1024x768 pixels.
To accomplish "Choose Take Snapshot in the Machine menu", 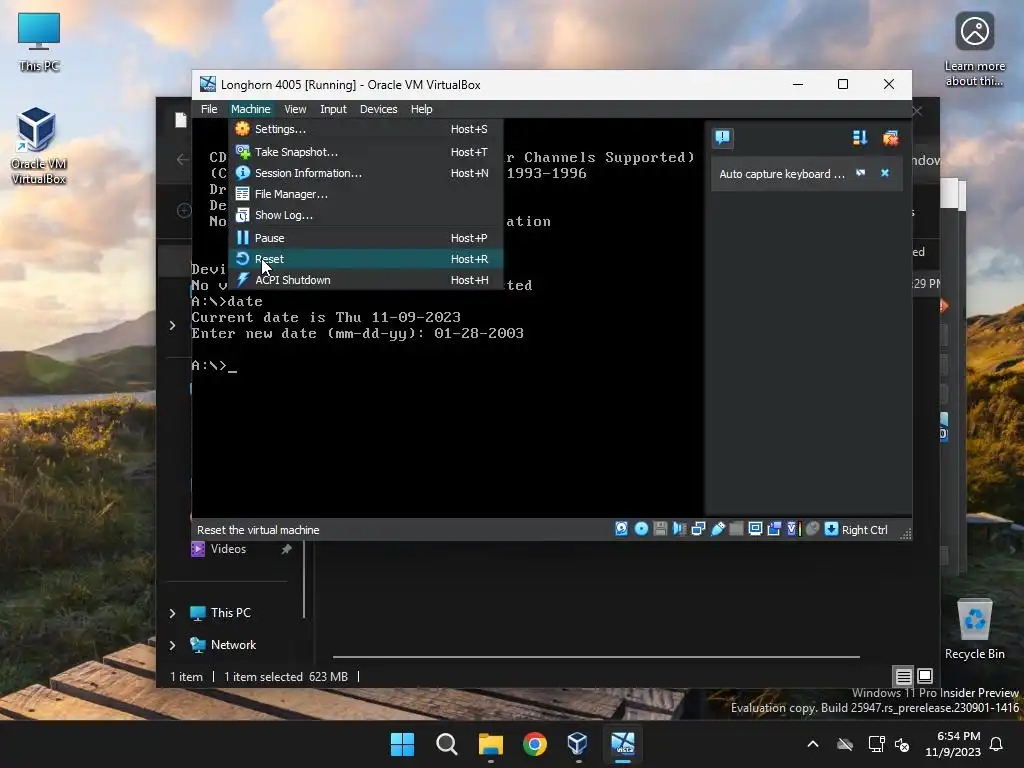I will [x=366, y=152].
